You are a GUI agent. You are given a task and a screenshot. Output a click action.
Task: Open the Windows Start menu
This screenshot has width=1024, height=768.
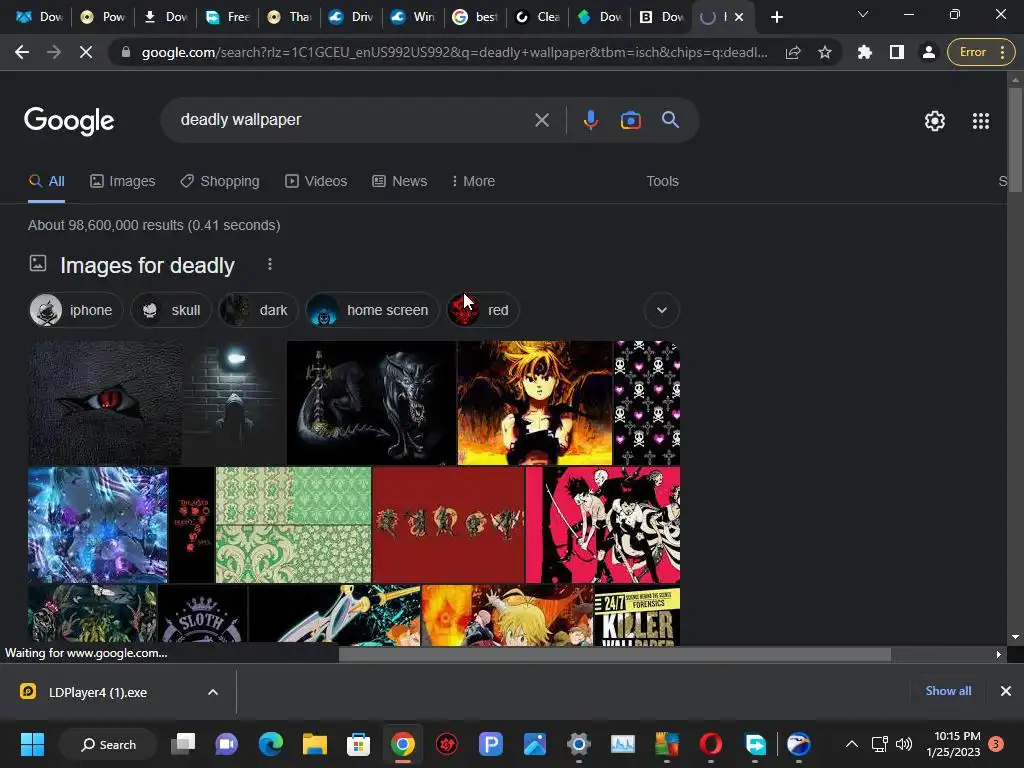click(x=32, y=744)
